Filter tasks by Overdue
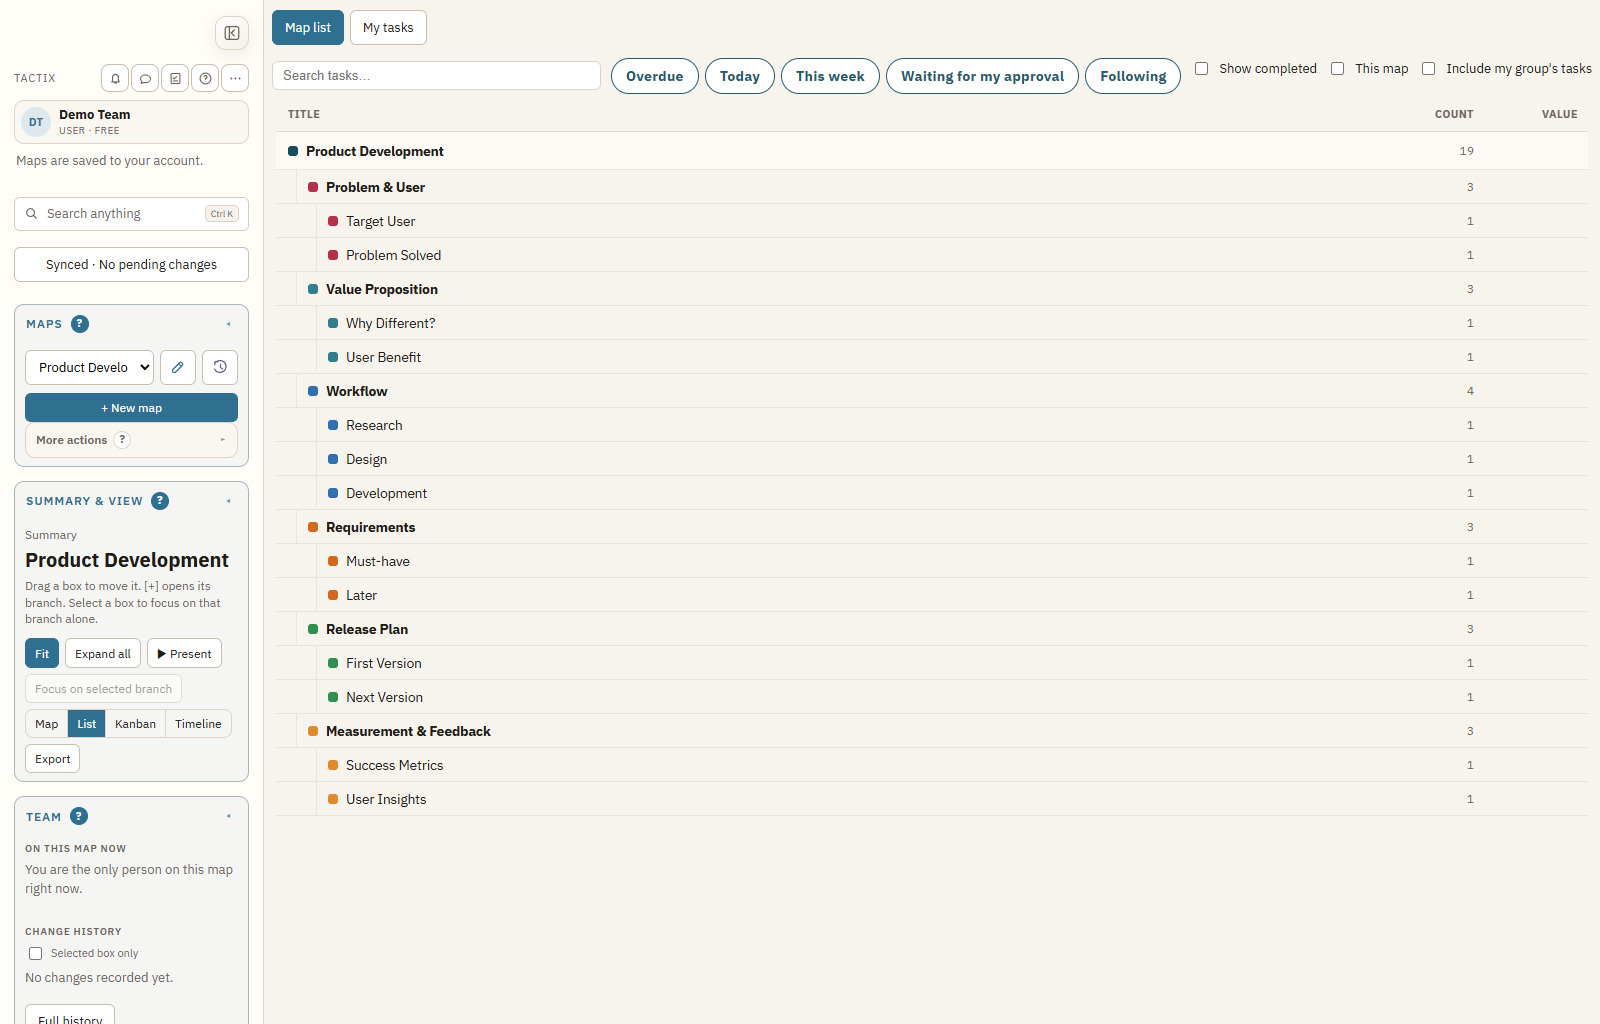This screenshot has height=1024, width=1600. click(x=655, y=76)
